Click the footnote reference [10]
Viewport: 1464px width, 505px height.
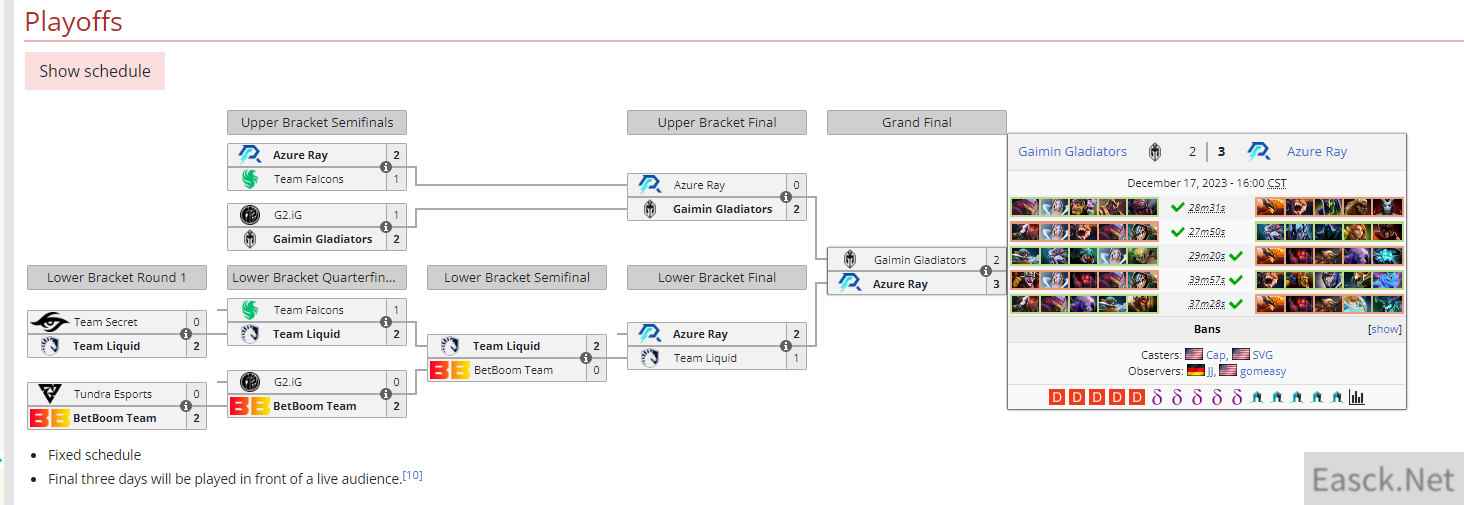coord(412,476)
